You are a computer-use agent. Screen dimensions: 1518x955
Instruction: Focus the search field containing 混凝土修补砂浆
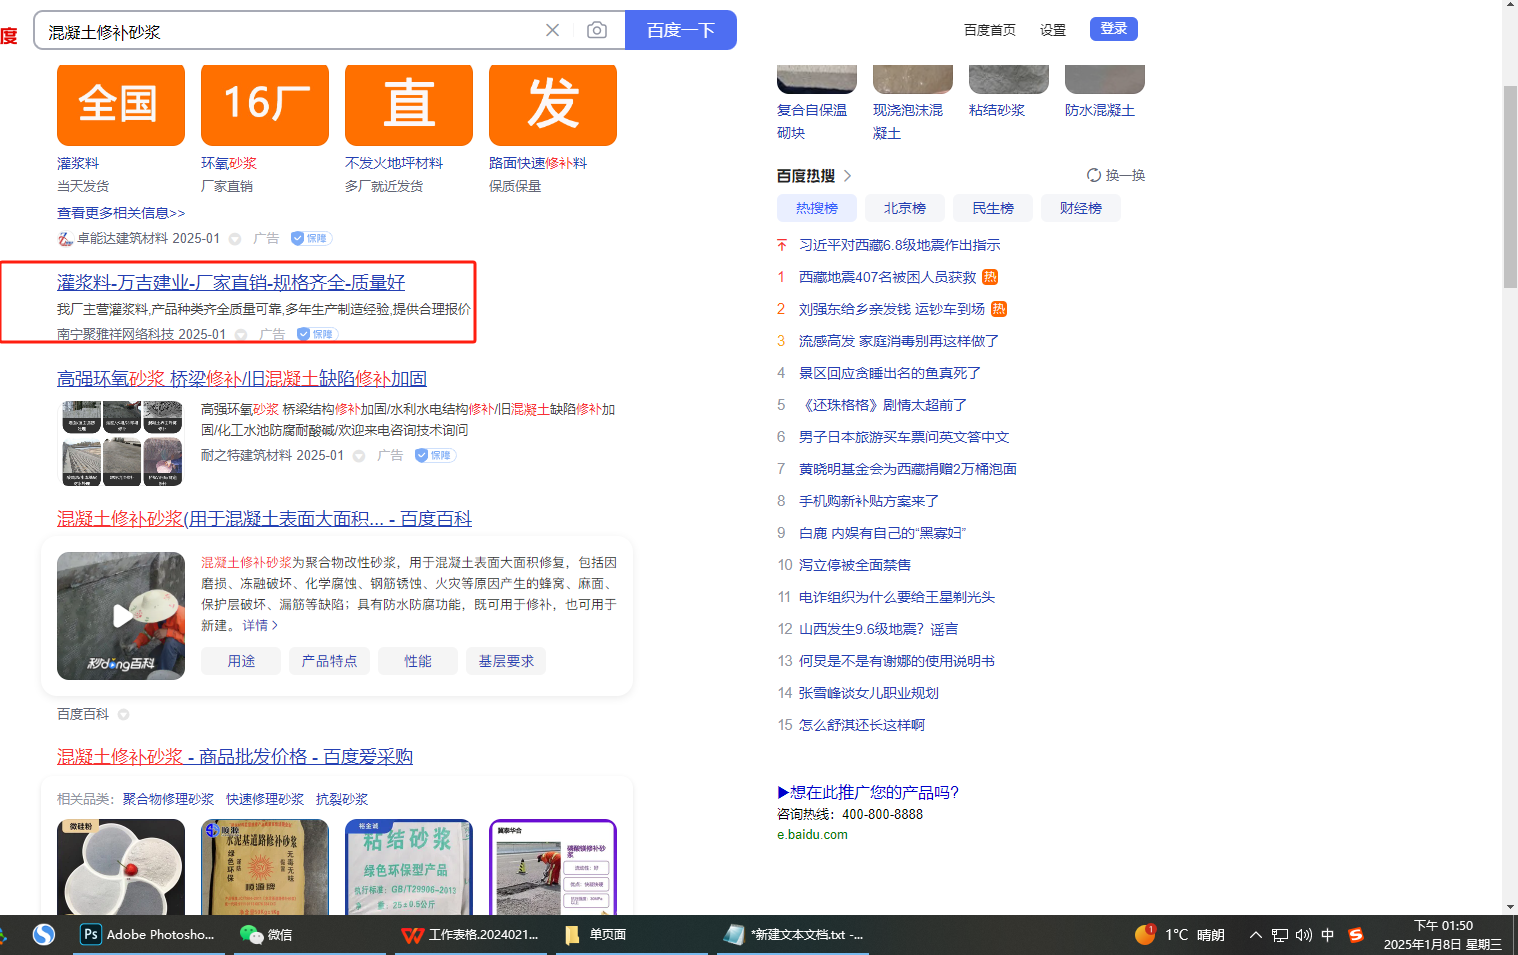[x=290, y=31]
